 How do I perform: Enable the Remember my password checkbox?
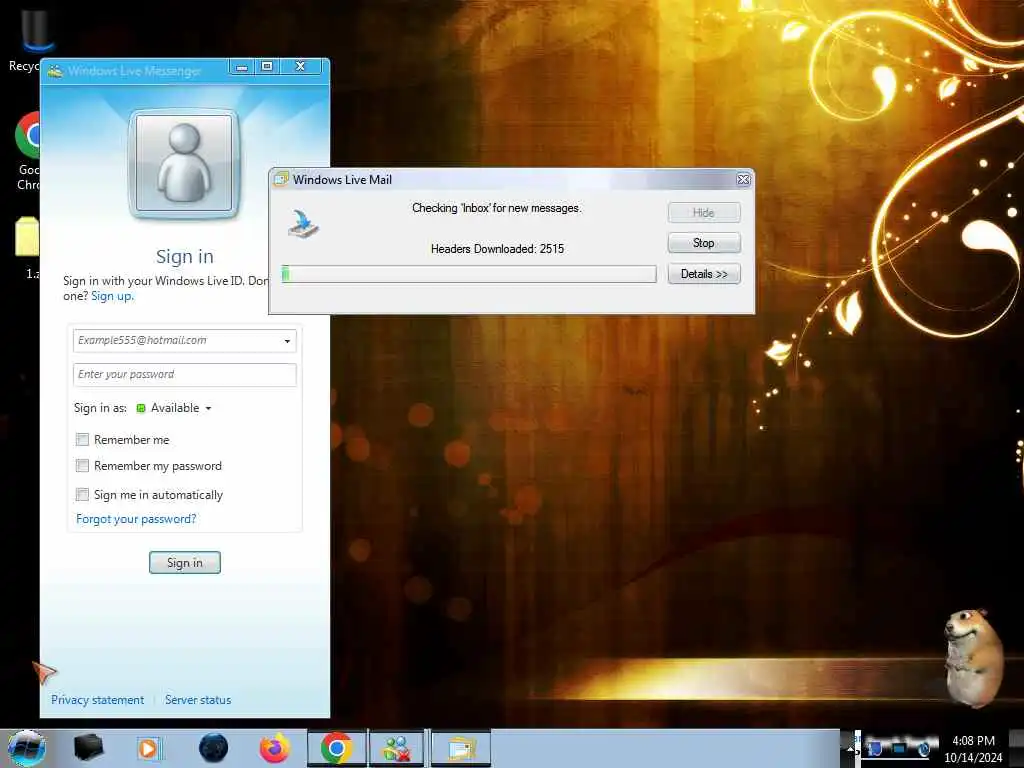point(82,466)
